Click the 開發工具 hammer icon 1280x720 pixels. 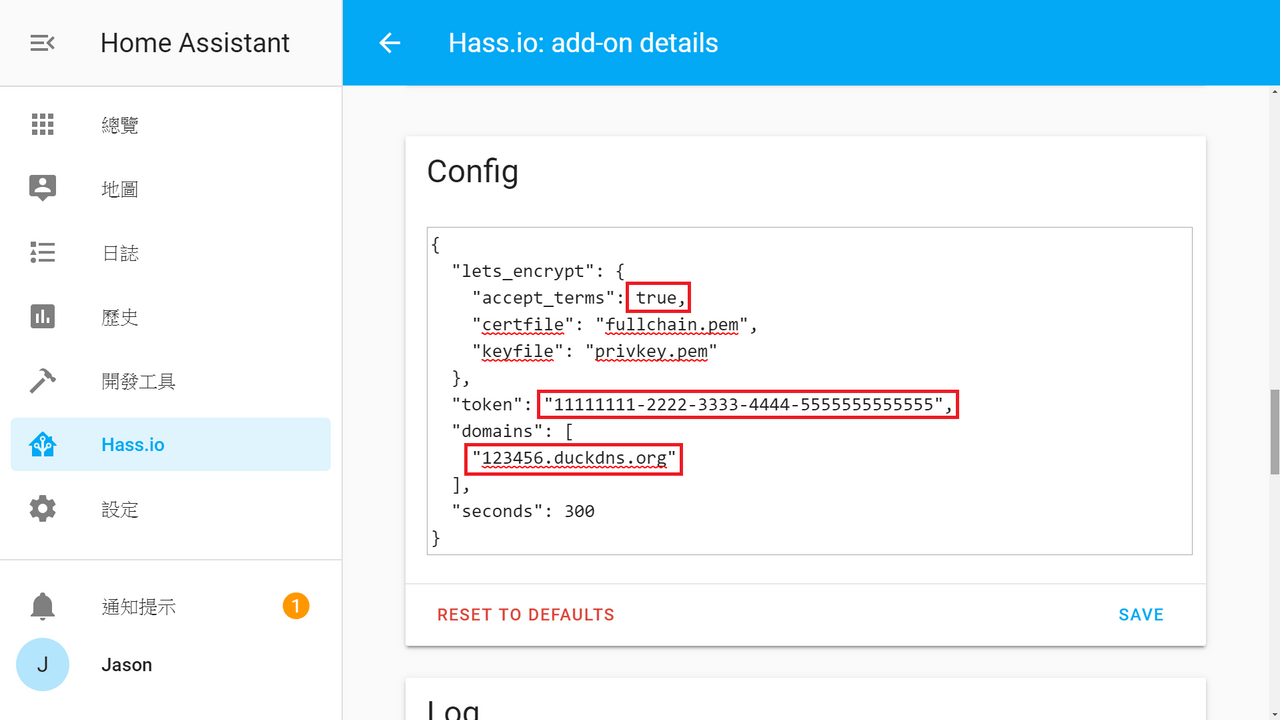(x=42, y=381)
